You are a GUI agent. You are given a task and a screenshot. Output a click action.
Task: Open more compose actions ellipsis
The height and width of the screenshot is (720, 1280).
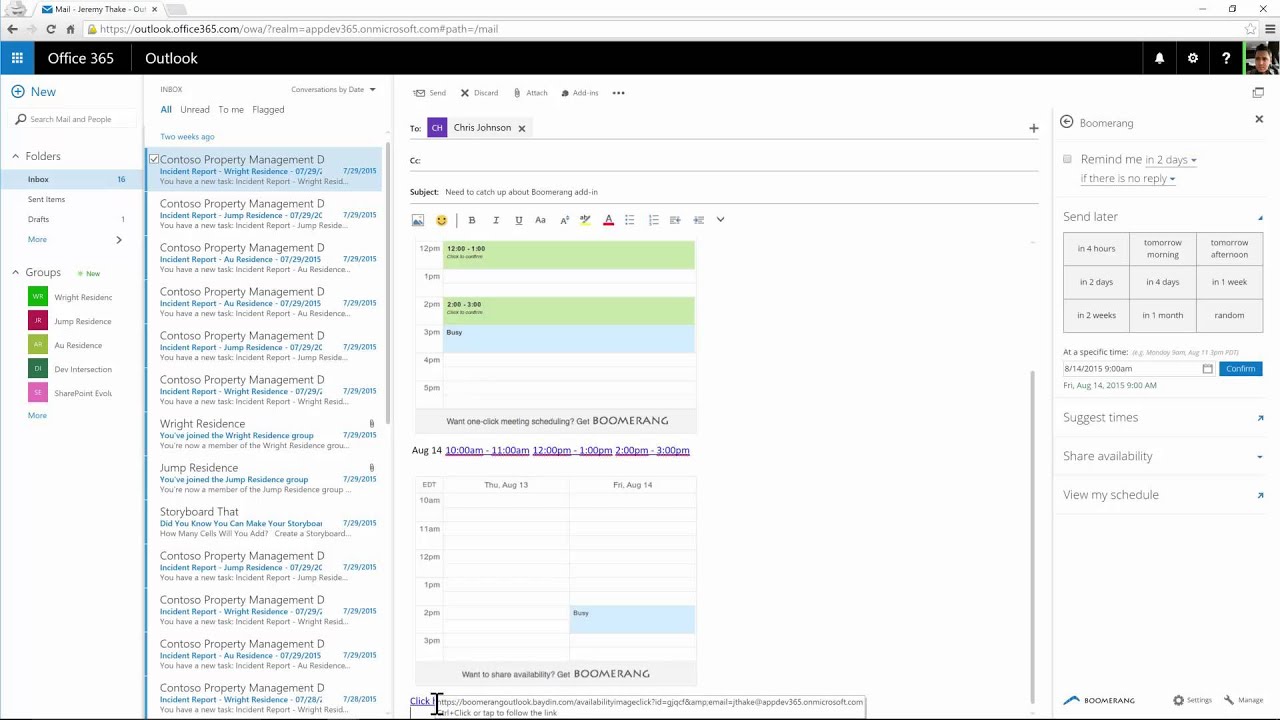[618, 93]
